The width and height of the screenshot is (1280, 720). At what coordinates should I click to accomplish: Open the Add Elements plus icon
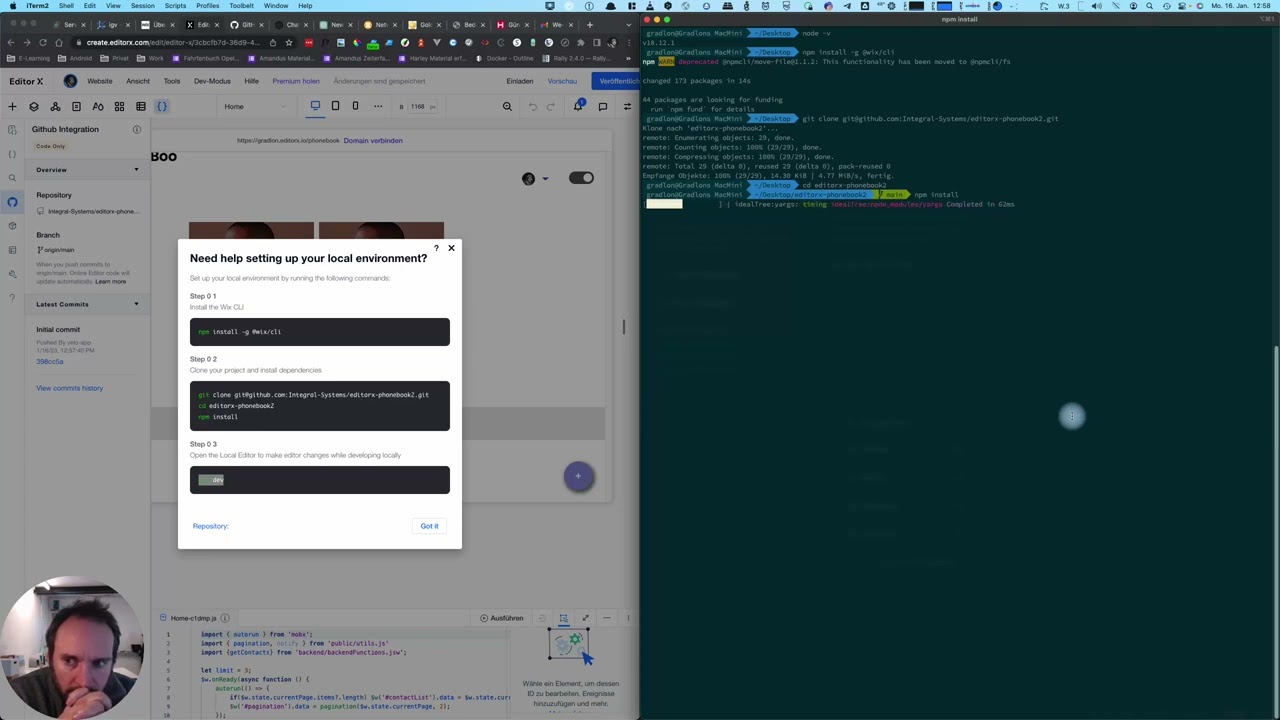pyautogui.click(x=12, y=106)
